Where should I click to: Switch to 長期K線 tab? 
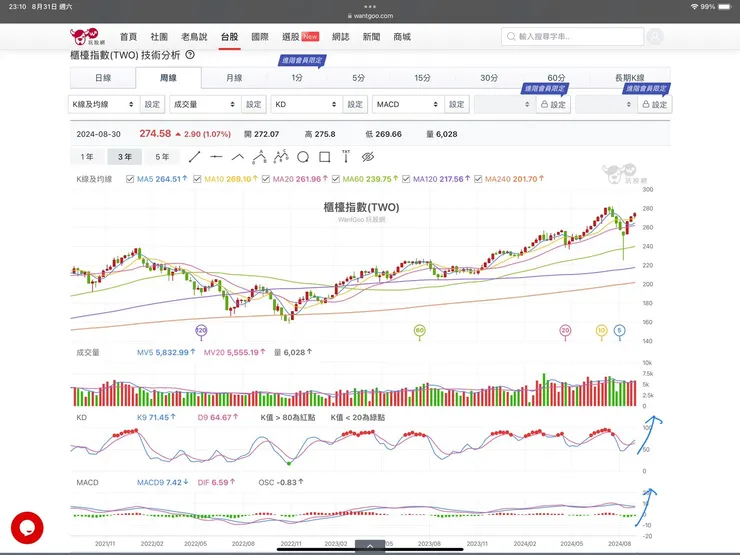click(x=630, y=78)
